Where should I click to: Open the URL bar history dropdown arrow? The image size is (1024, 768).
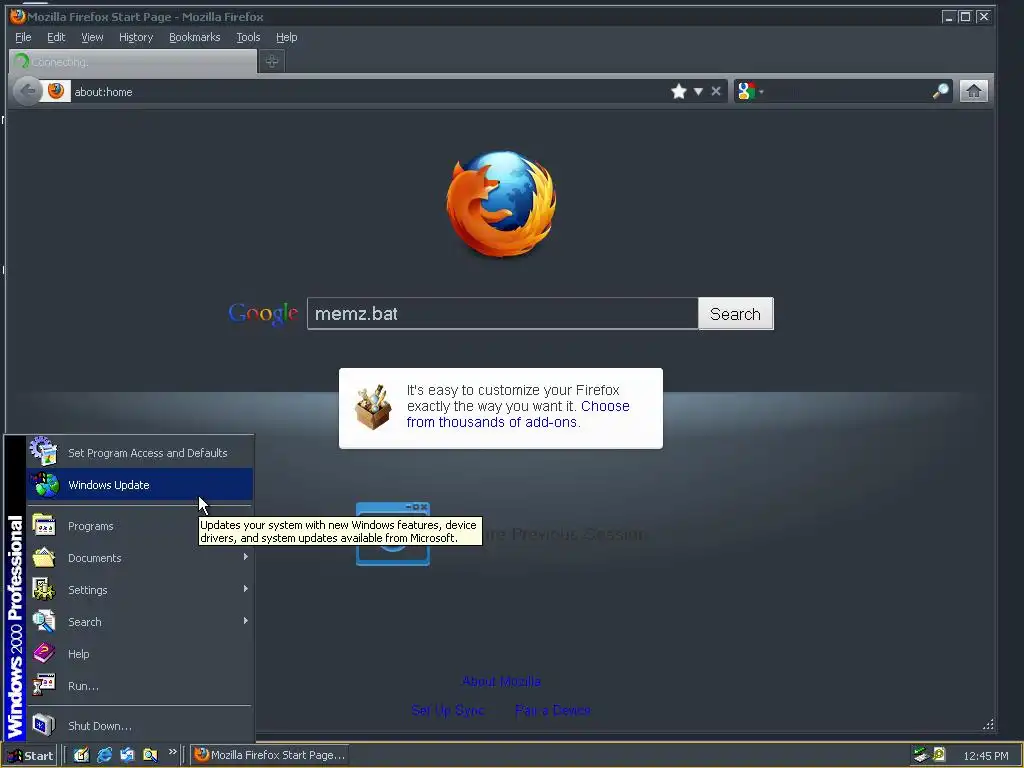tap(698, 91)
